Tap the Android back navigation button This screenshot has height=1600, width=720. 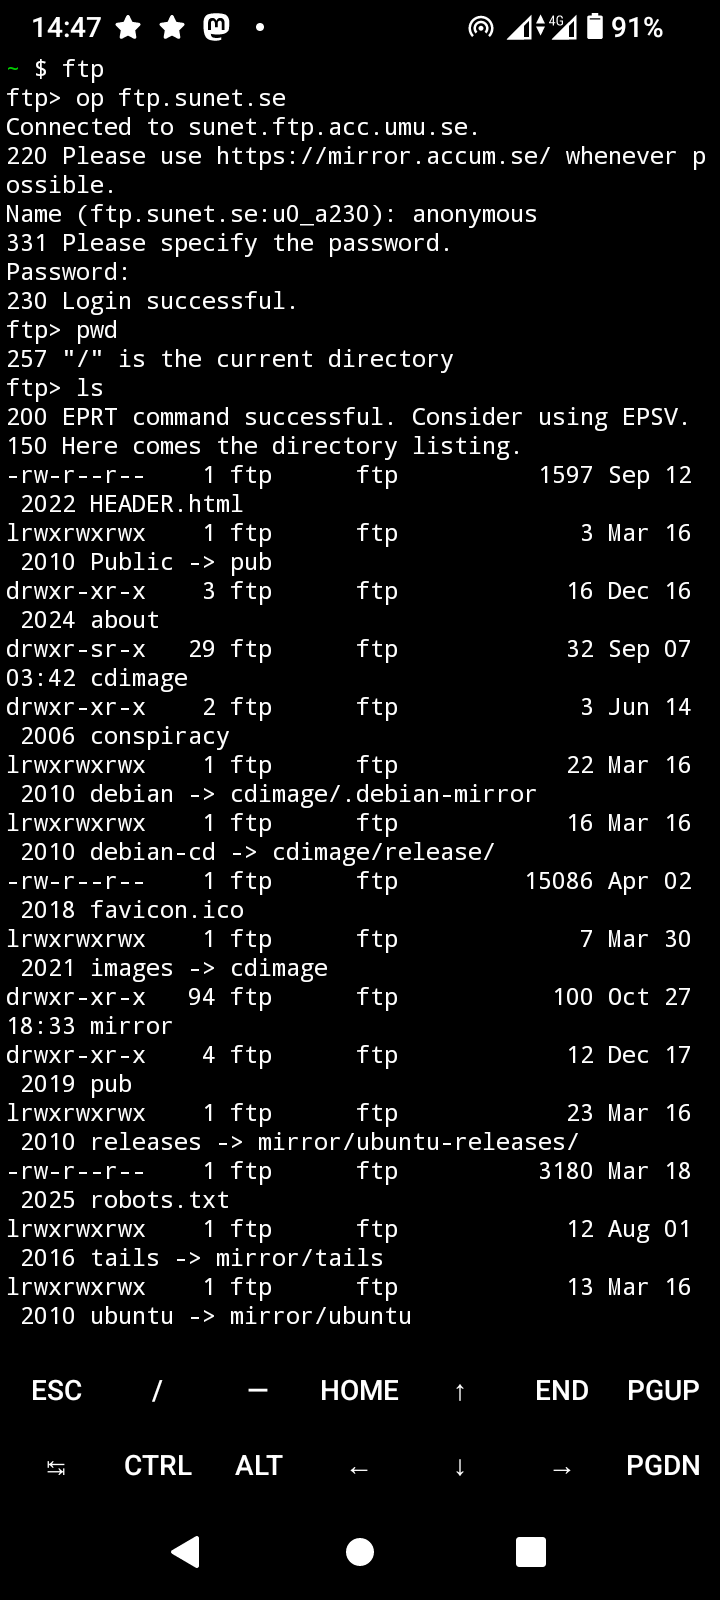tap(186, 1551)
